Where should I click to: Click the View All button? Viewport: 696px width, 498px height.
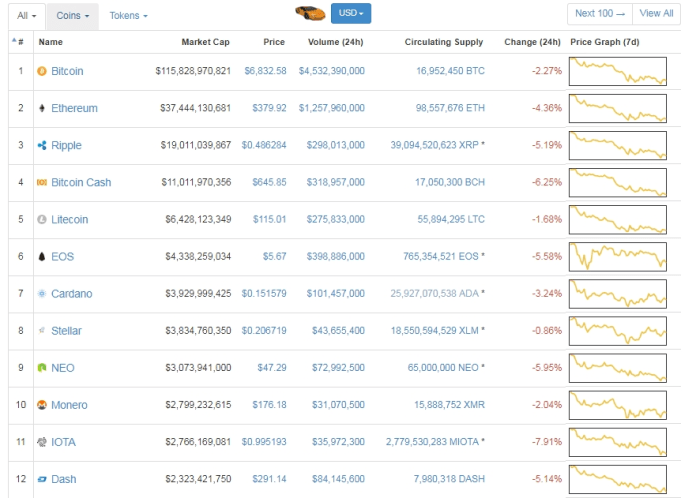pyautogui.click(x=656, y=14)
